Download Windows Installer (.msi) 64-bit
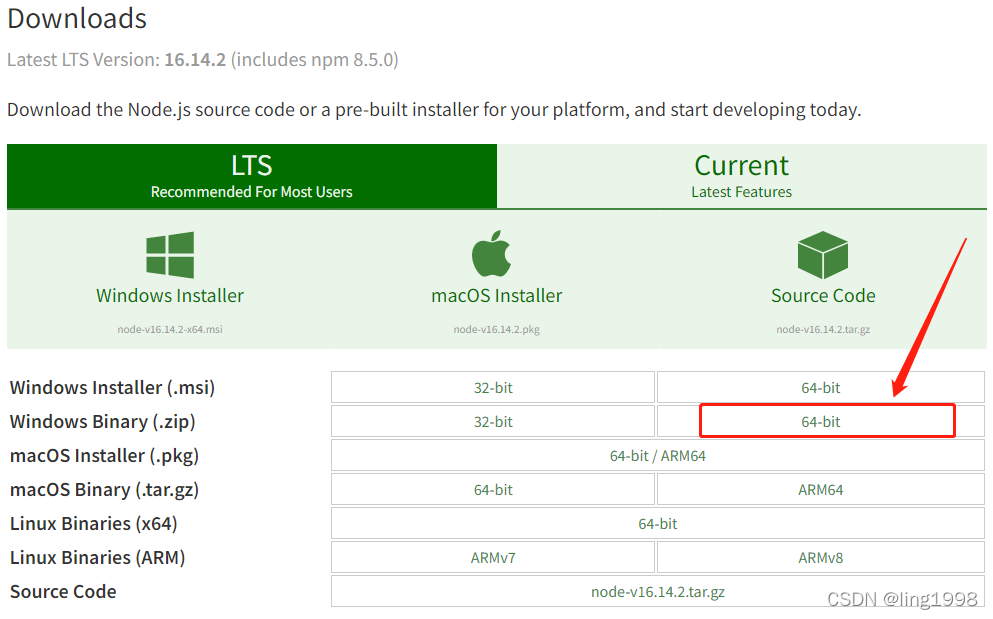Image resolution: width=993 pixels, height=619 pixels. tap(821, 387)
